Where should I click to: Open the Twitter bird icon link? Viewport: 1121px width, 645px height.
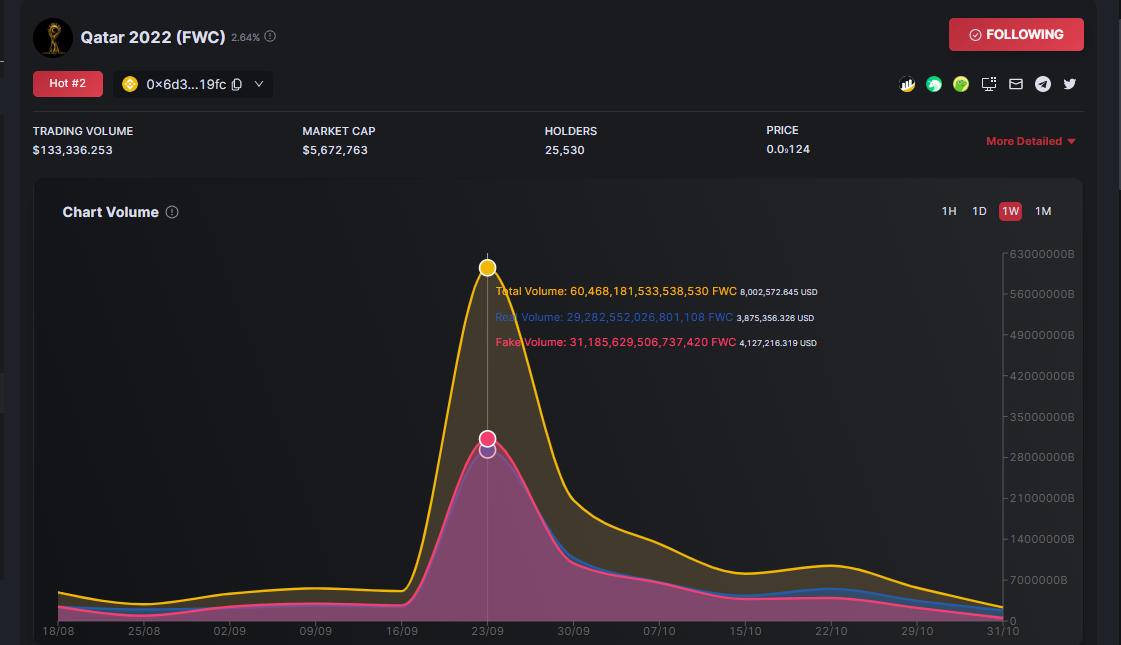[x=1070, y=84]
